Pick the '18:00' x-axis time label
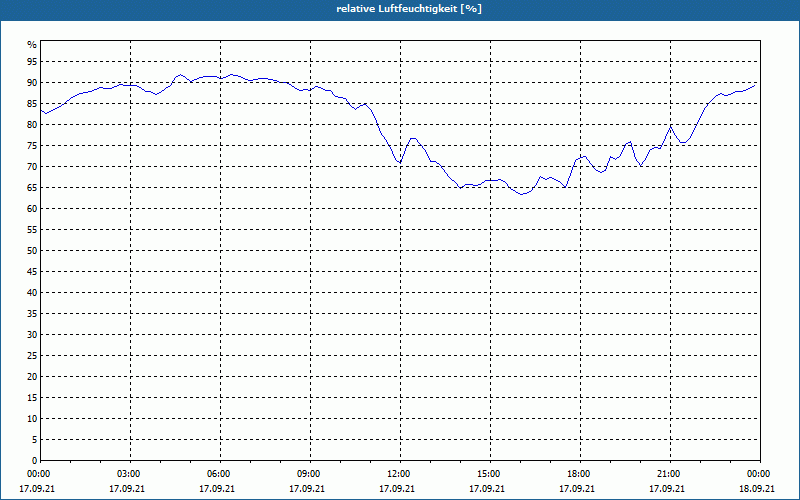800x500 pixels. coord(580,474)
